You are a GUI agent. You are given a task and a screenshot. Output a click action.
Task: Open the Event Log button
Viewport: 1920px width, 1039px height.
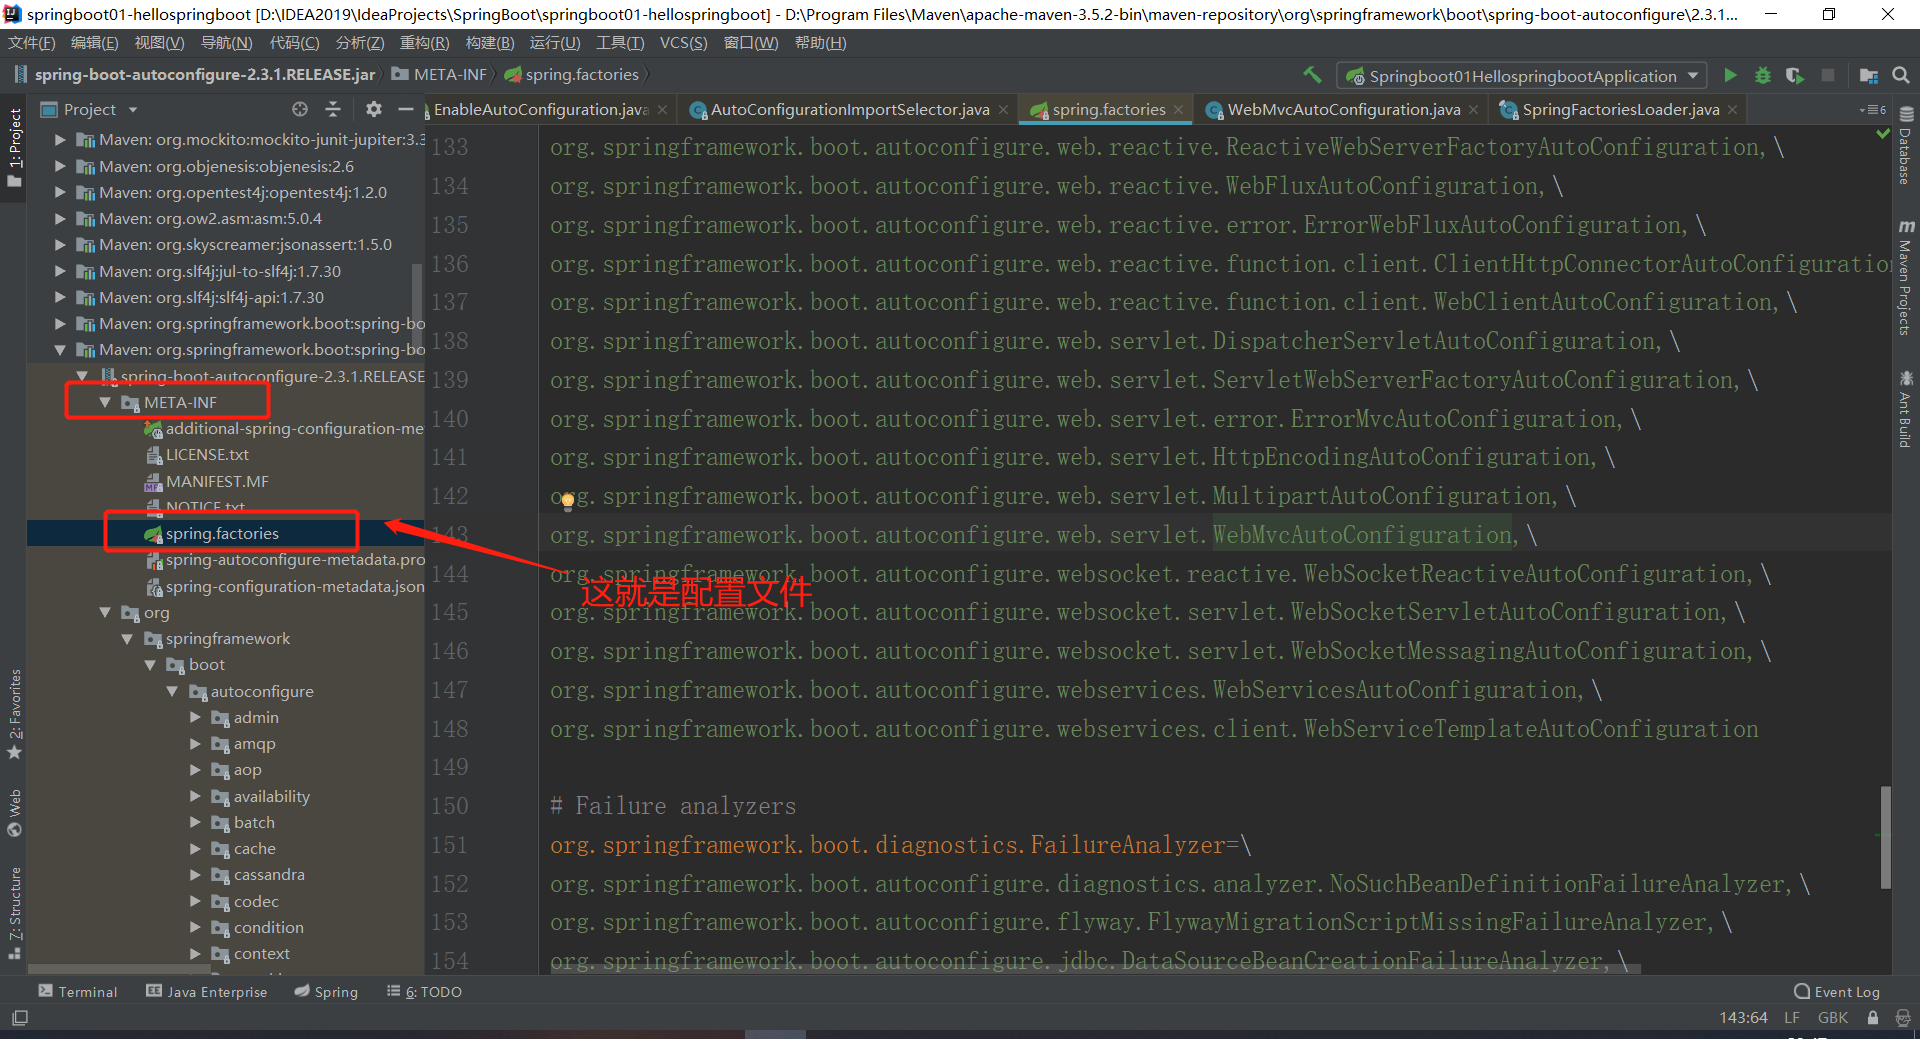1837,992
